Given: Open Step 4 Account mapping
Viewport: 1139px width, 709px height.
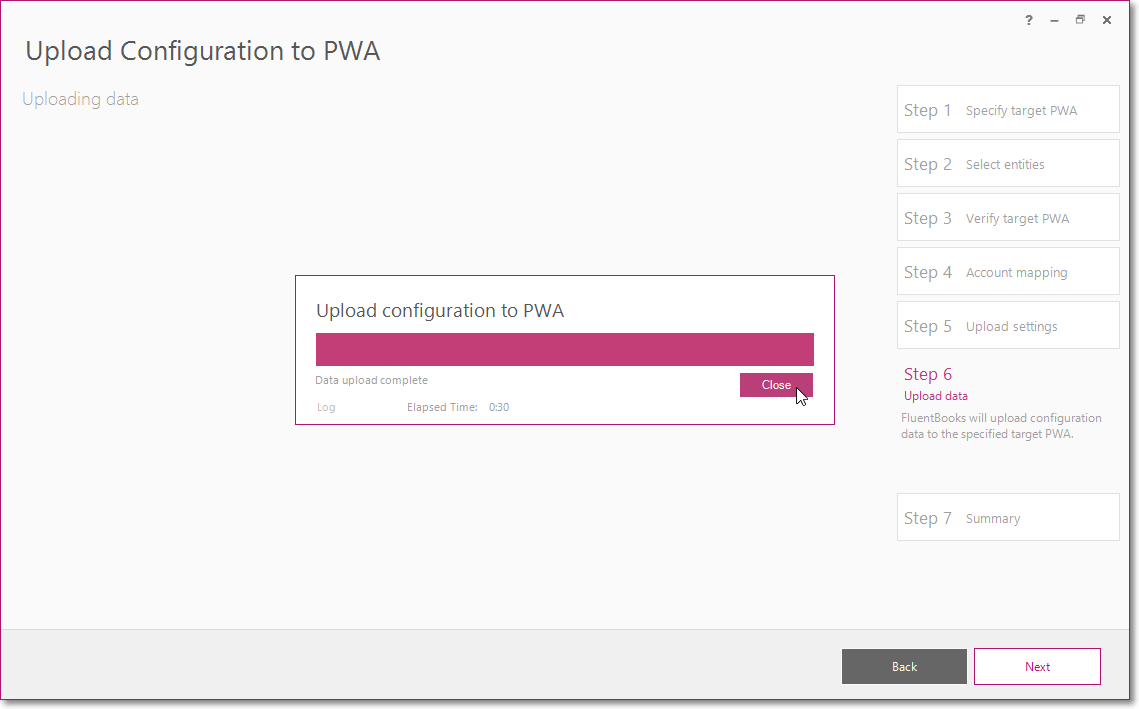Looking at the screenshot, I should [1008, 272].
